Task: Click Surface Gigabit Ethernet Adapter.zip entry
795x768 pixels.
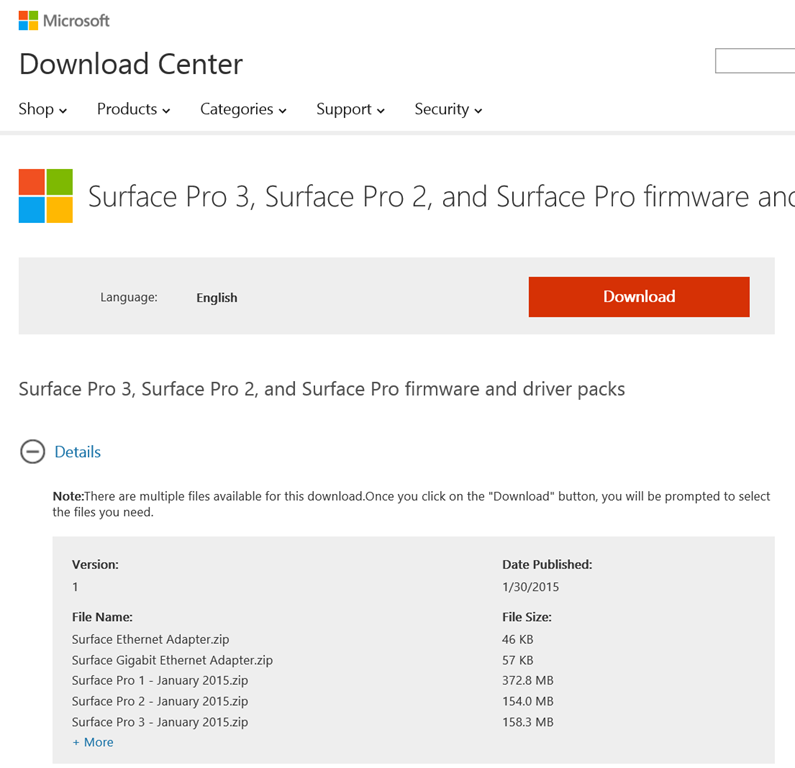Action: 172,660
